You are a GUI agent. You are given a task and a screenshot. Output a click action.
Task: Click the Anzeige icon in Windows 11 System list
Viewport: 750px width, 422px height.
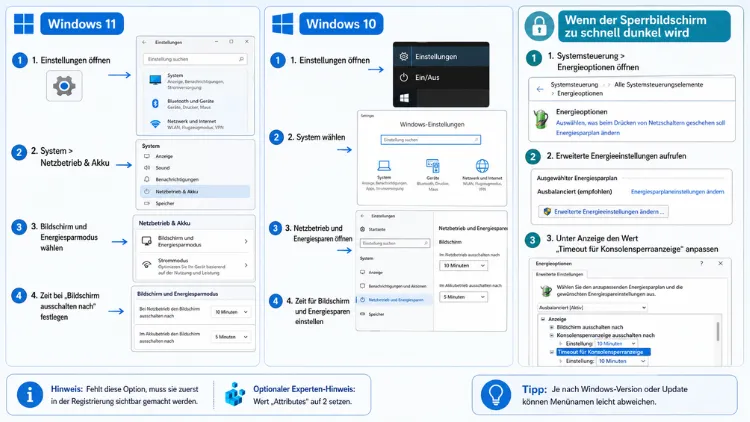click(147, 156)
